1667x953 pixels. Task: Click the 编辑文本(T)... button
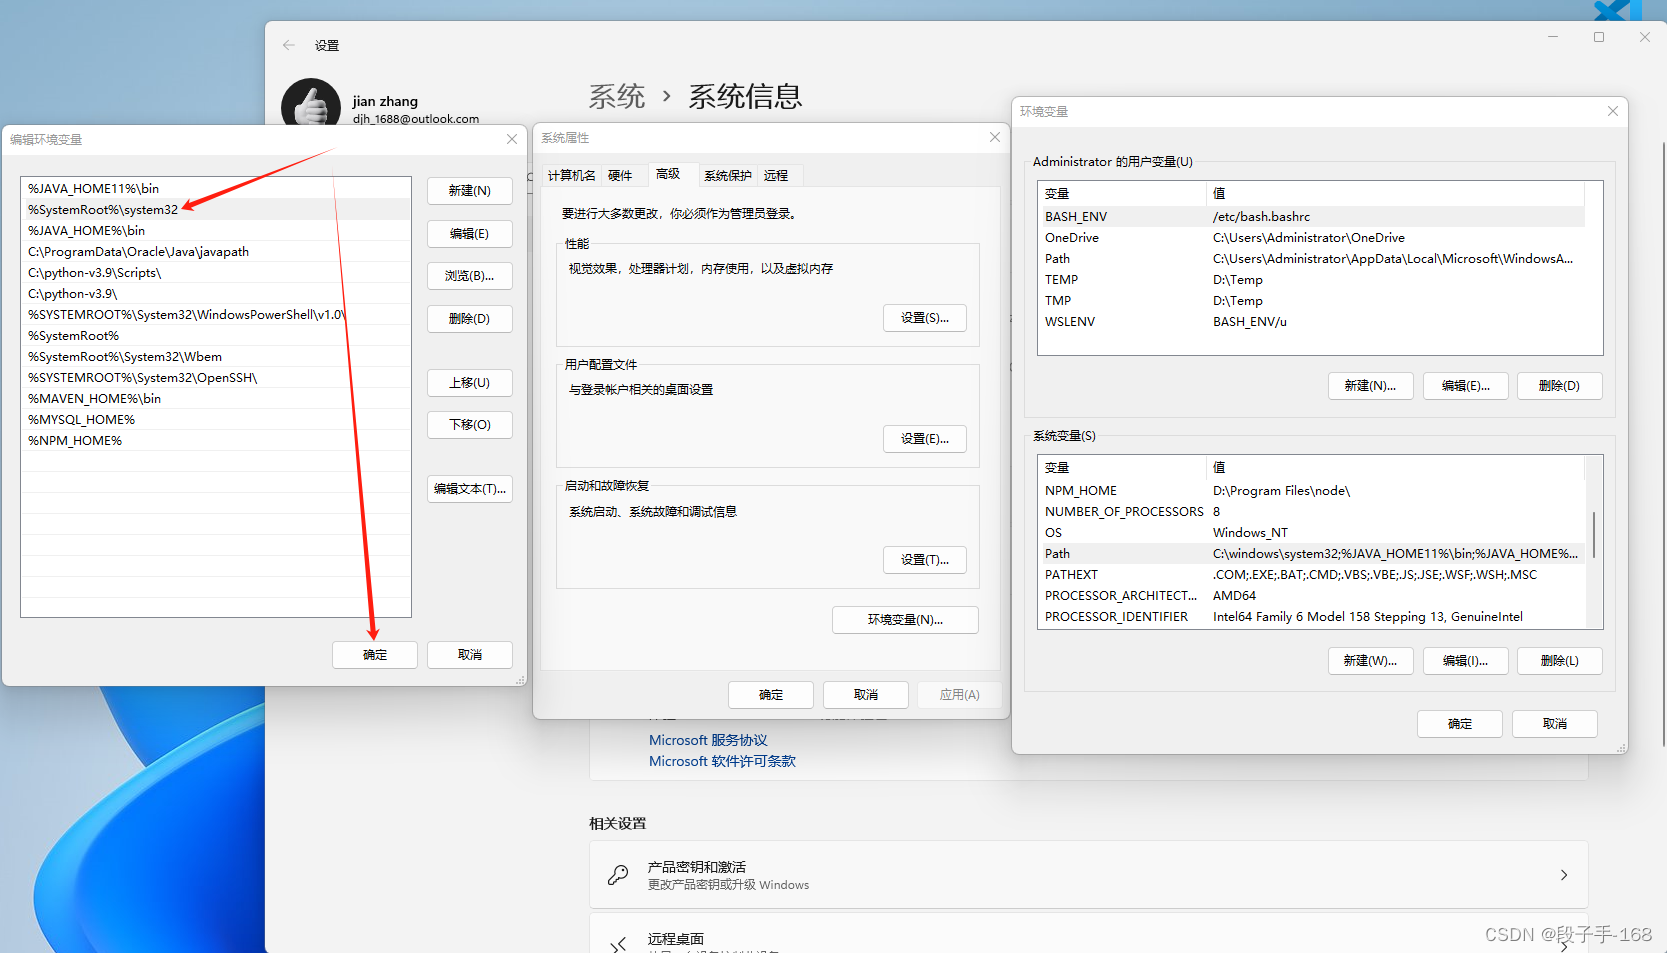470,489
